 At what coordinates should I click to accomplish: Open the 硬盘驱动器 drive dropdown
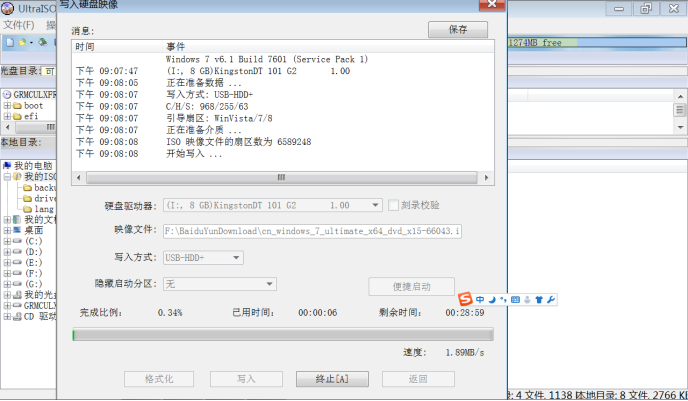(375, 205)
